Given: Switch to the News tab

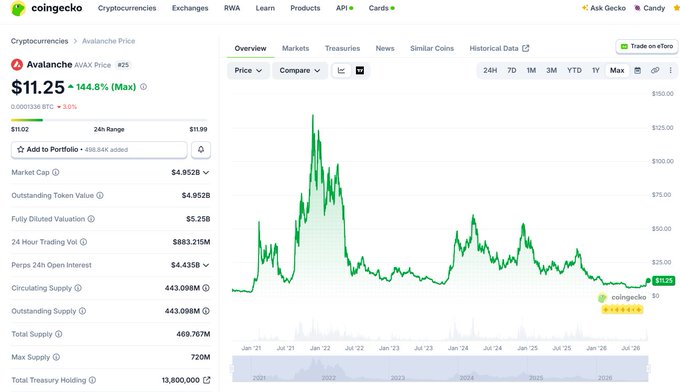Looking at the screenshot, I should click(385, 48).
